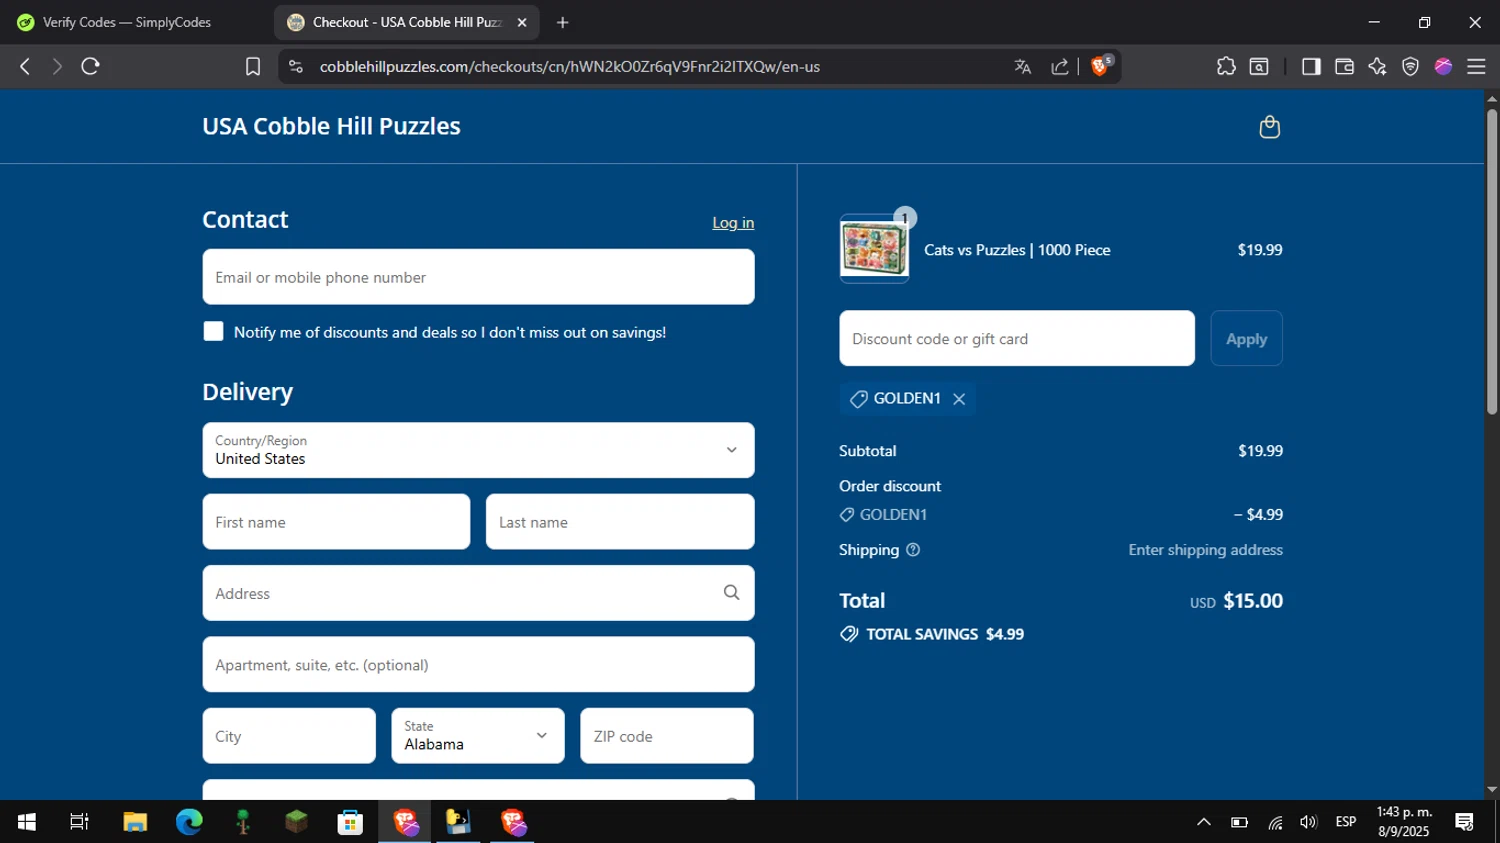1500x843 pixels.
Task: Open a new browser tab
Action: [562, 22]
